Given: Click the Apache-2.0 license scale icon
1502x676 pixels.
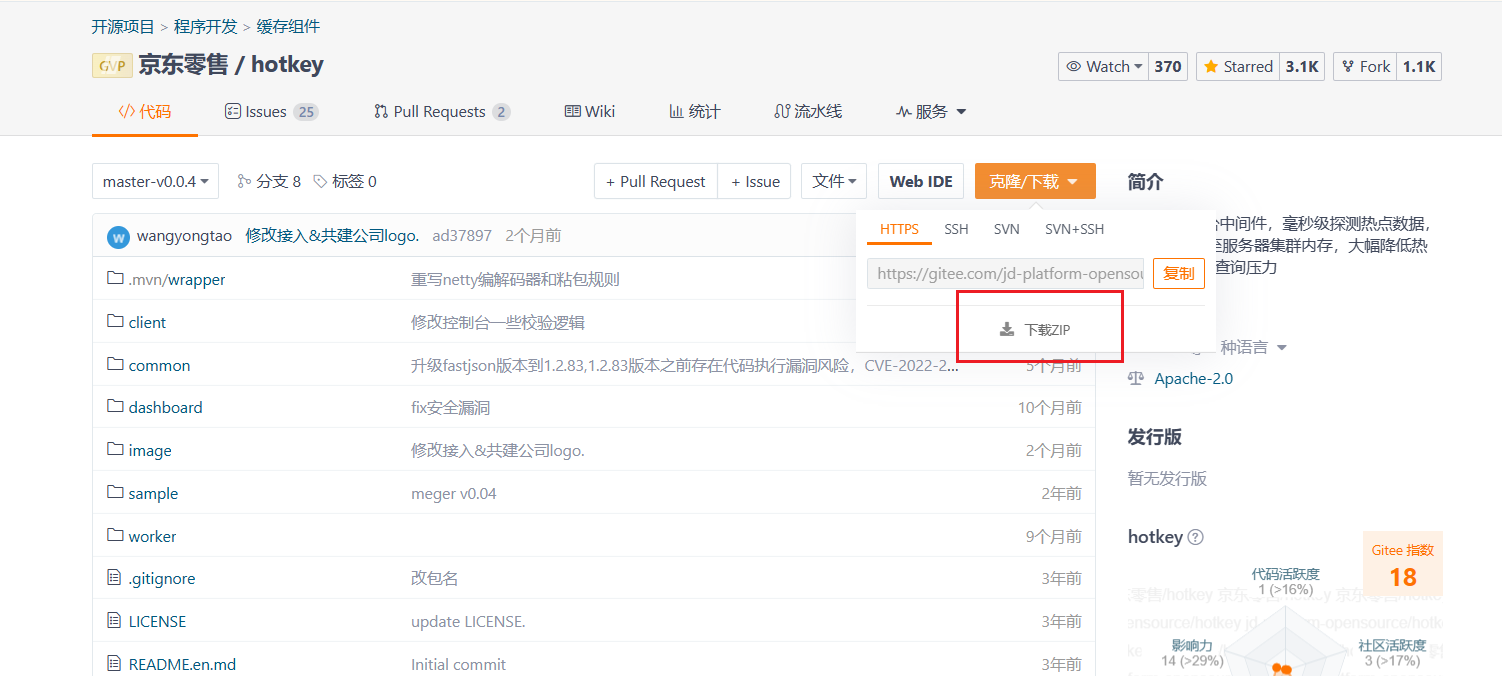Looking at the screenshot, I should click(1135, 379).
